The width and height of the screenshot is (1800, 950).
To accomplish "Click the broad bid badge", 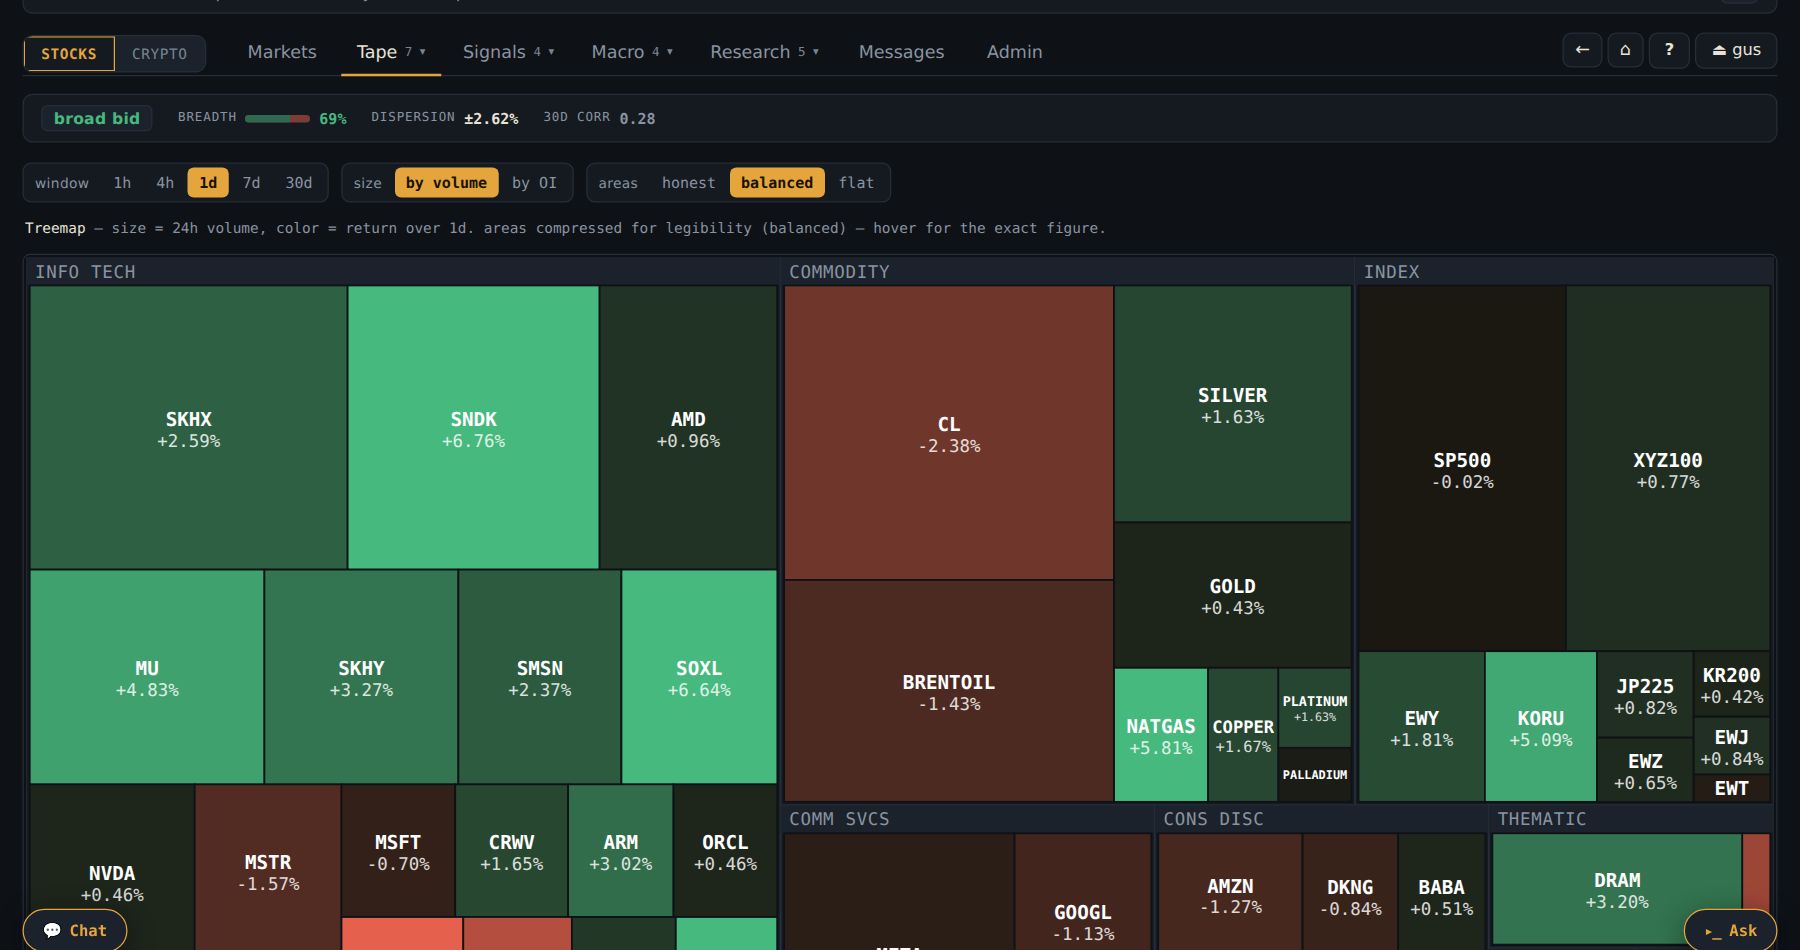I will (97, 118).
